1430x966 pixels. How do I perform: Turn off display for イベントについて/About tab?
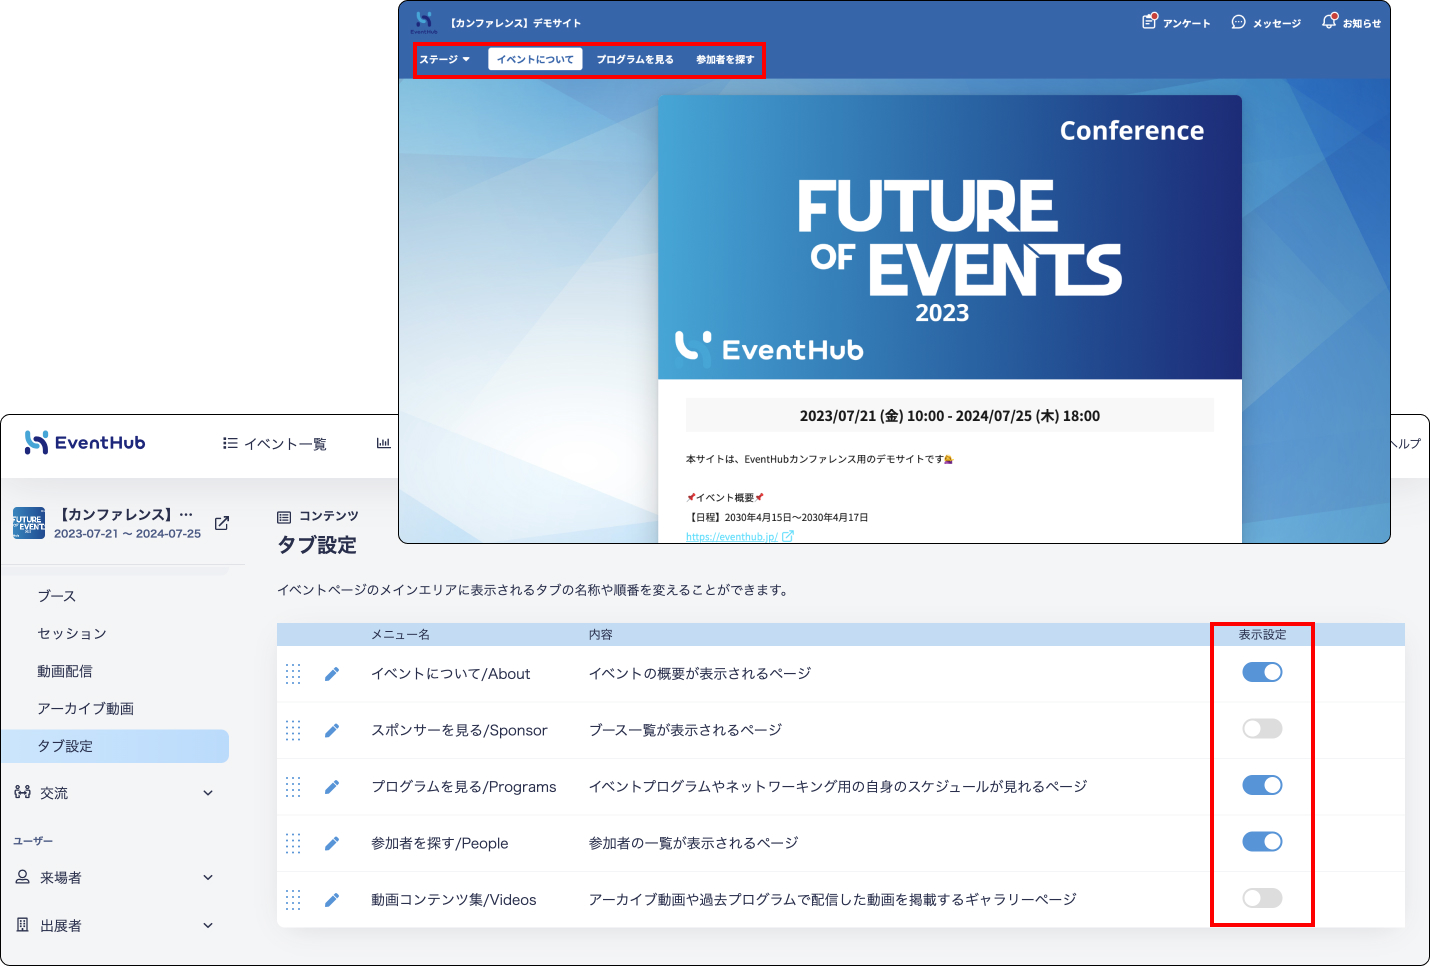1262,672
